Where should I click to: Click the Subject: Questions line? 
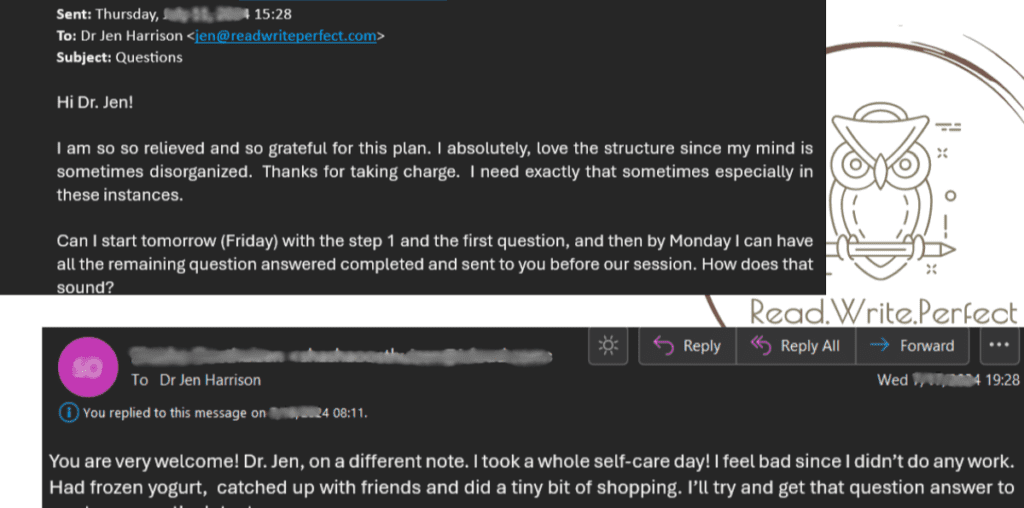(x=120, y=57)
